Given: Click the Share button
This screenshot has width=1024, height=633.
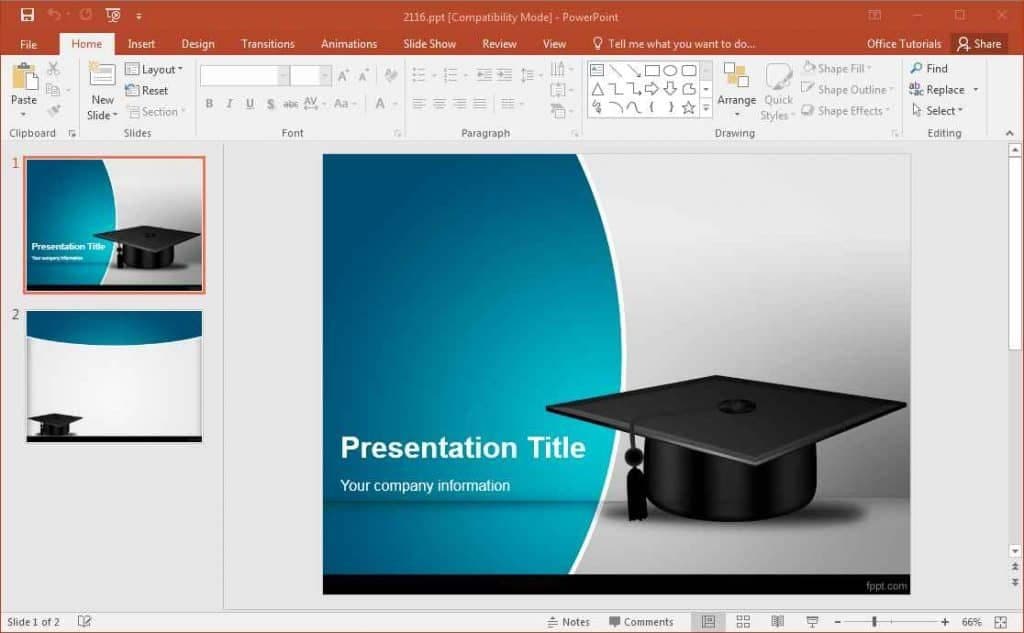Looking at the screenshot, I should pos(979,44).
